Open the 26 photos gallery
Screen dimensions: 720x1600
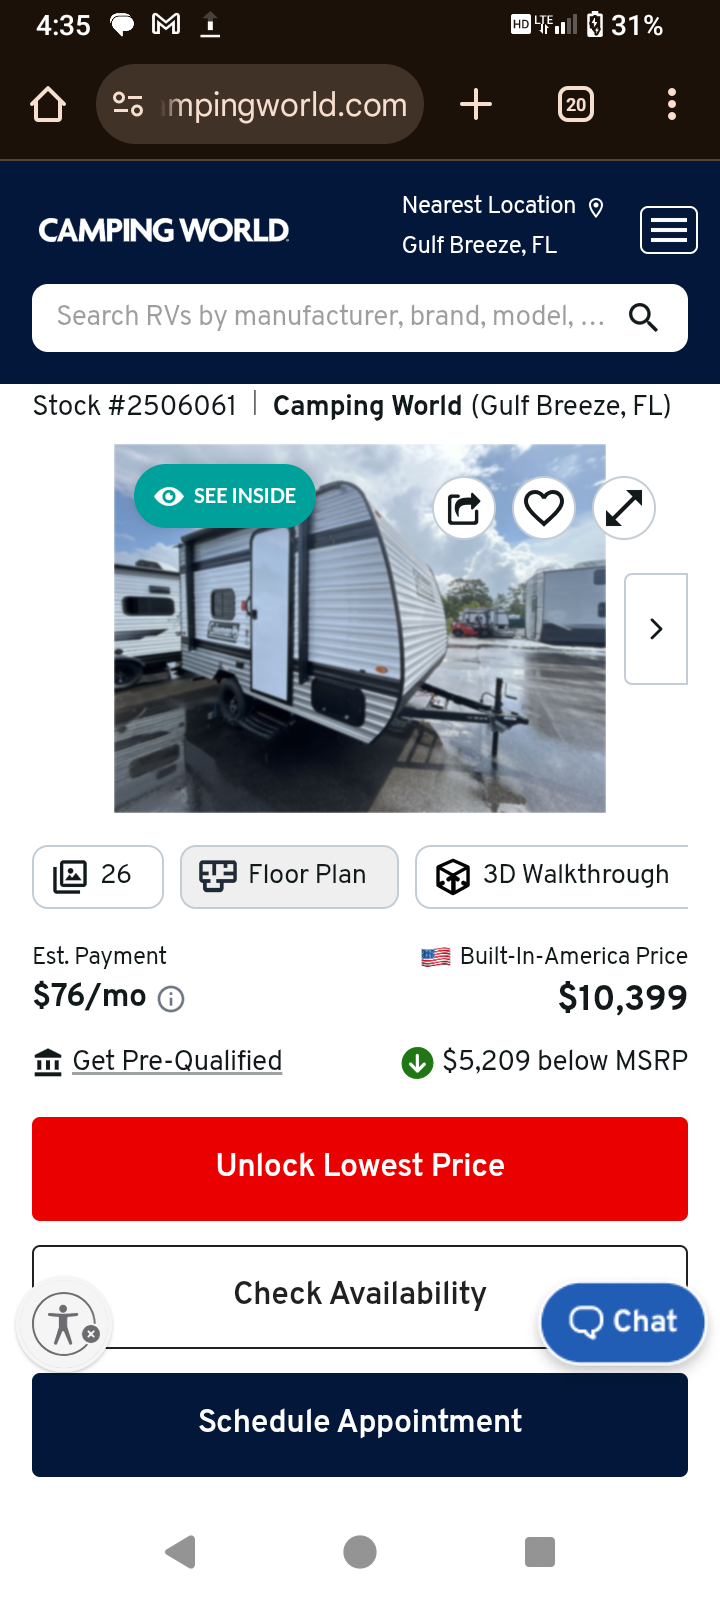pos(98,877)
